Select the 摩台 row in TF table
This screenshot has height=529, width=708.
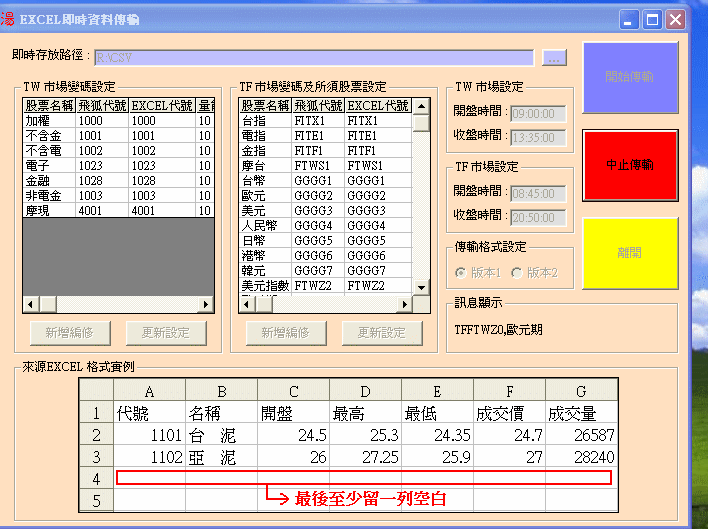tap(326, 166)
